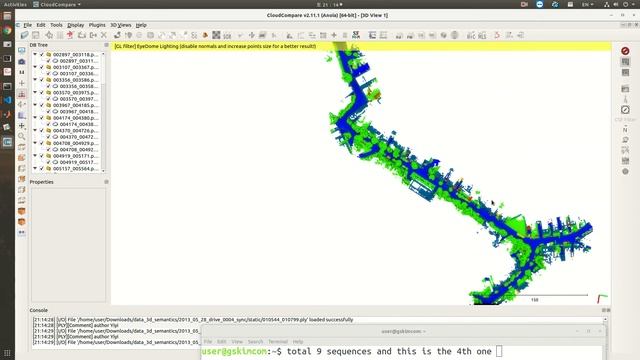Collapse the 003570_003975.p... tree node
This screenshot has width=640, height=360.
(x=35, y=93)
